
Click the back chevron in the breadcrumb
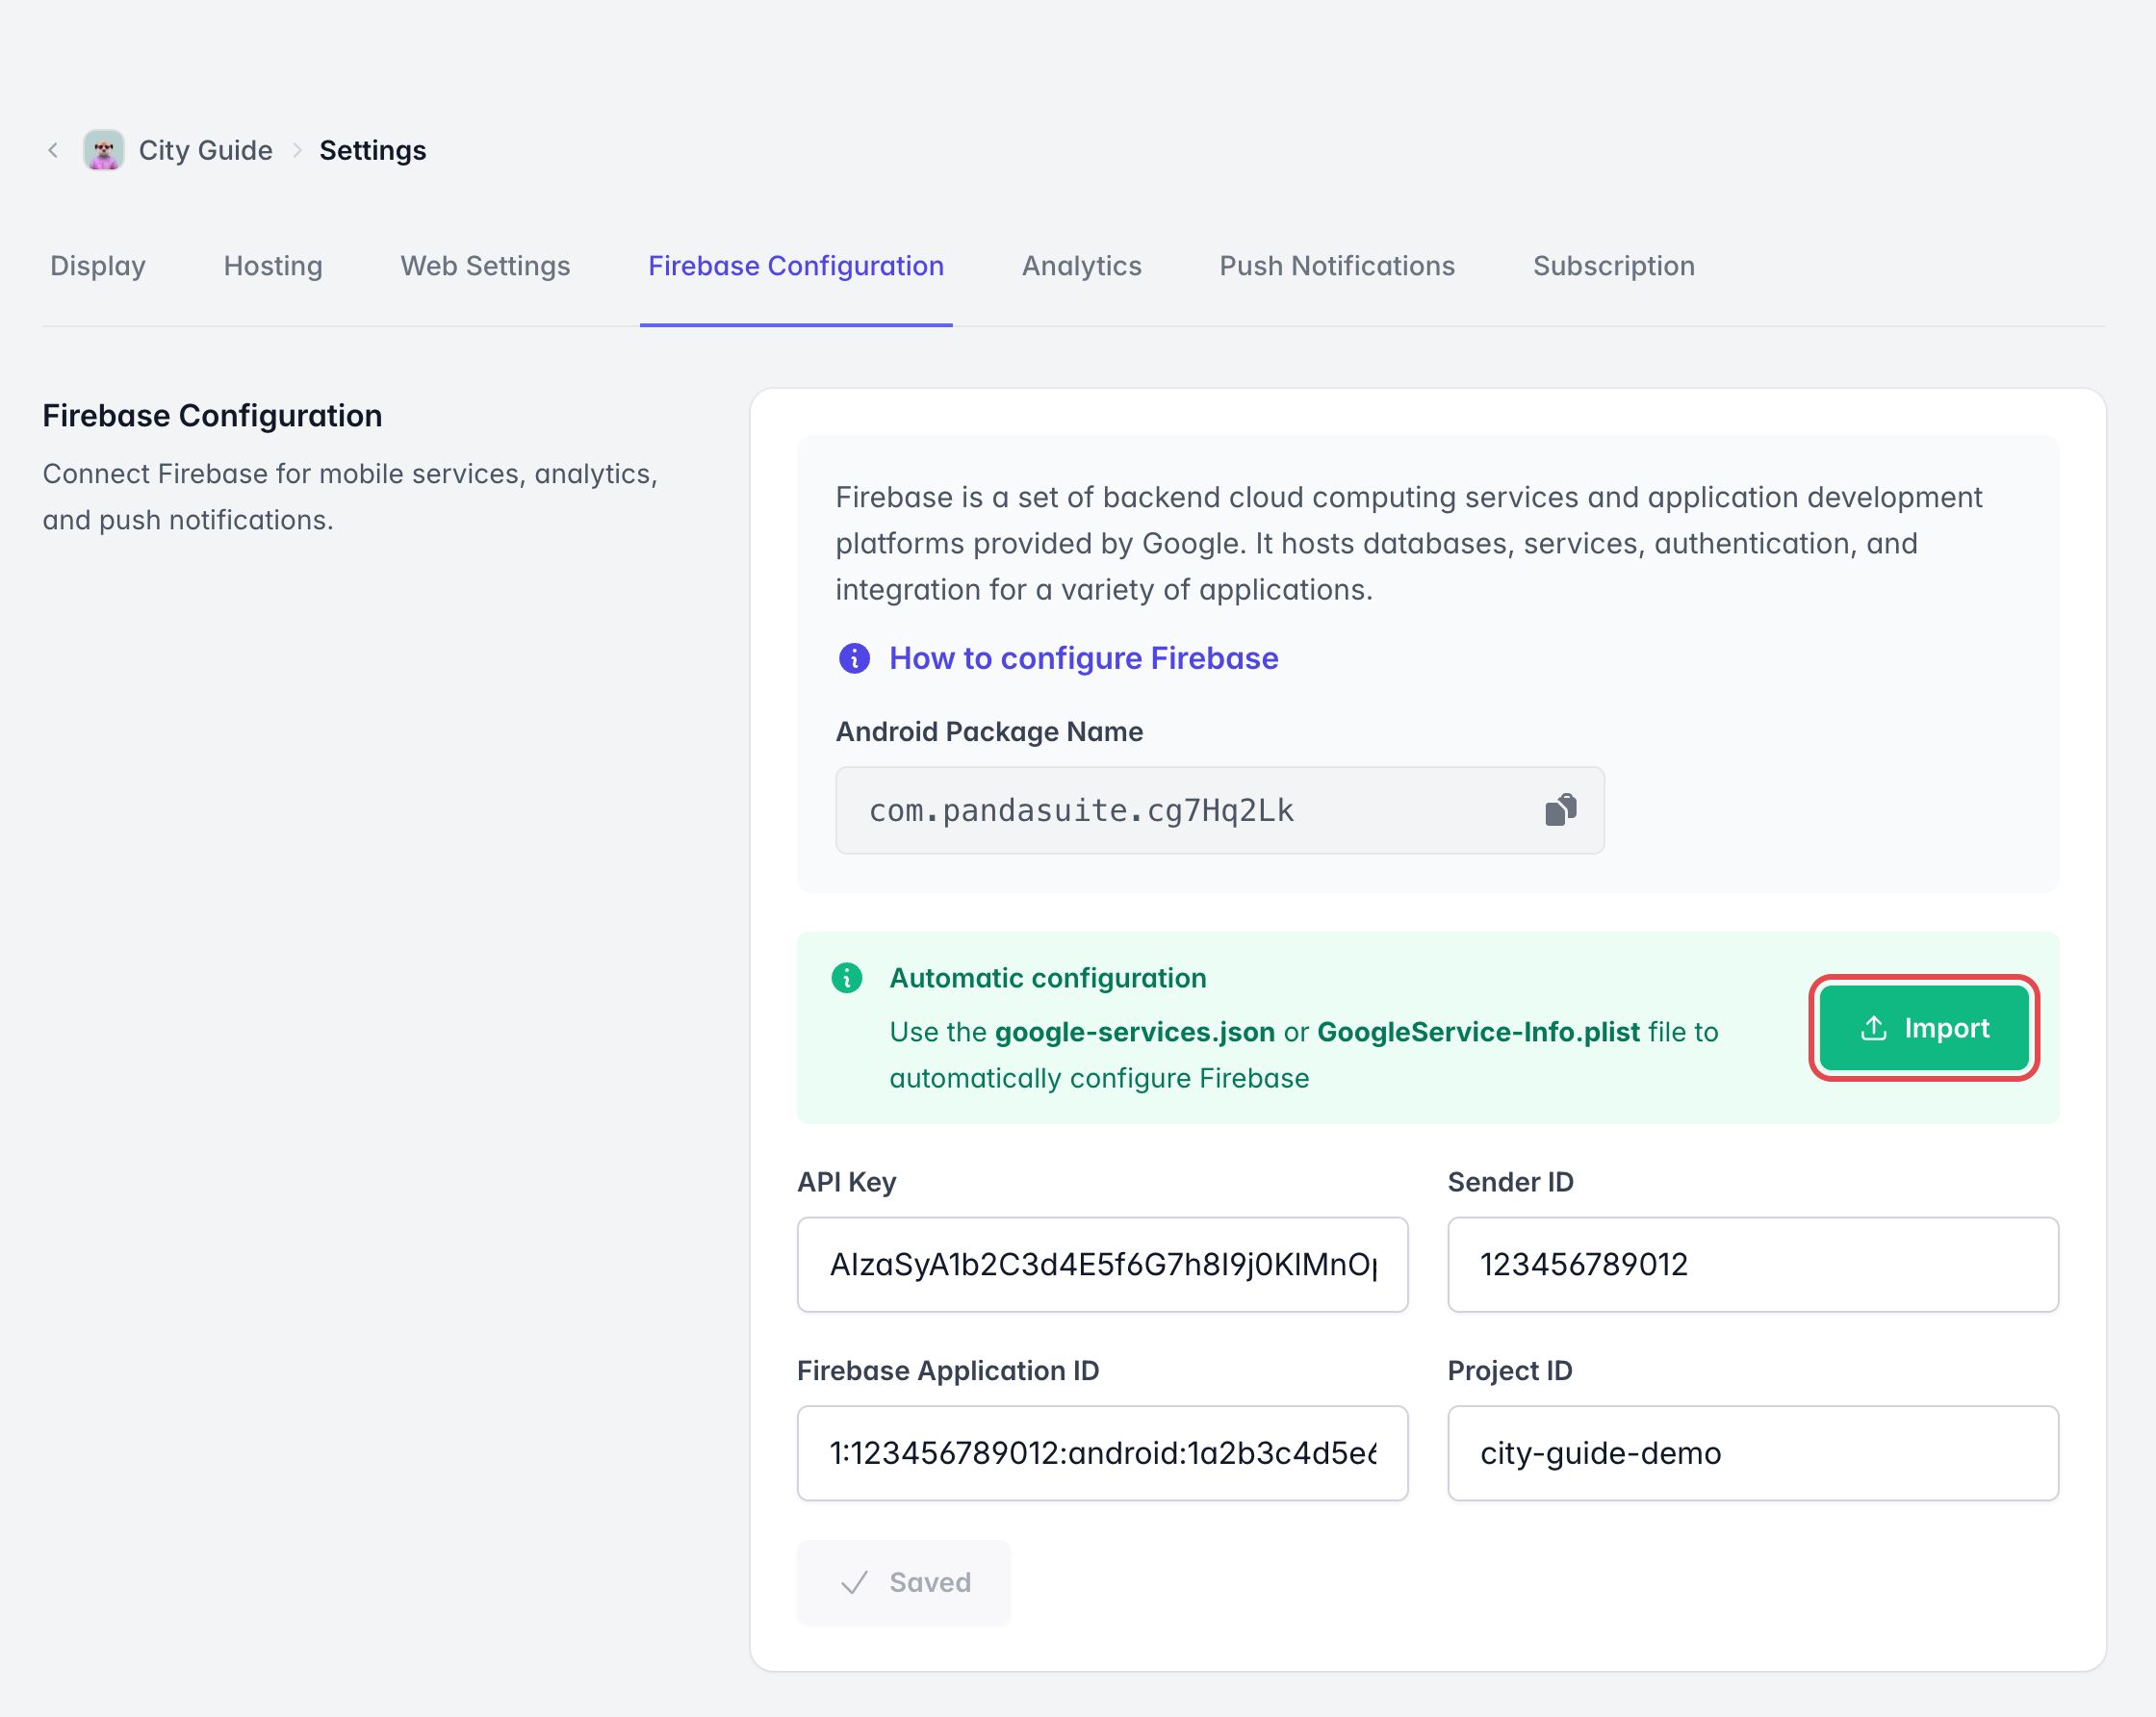[53, 151]
